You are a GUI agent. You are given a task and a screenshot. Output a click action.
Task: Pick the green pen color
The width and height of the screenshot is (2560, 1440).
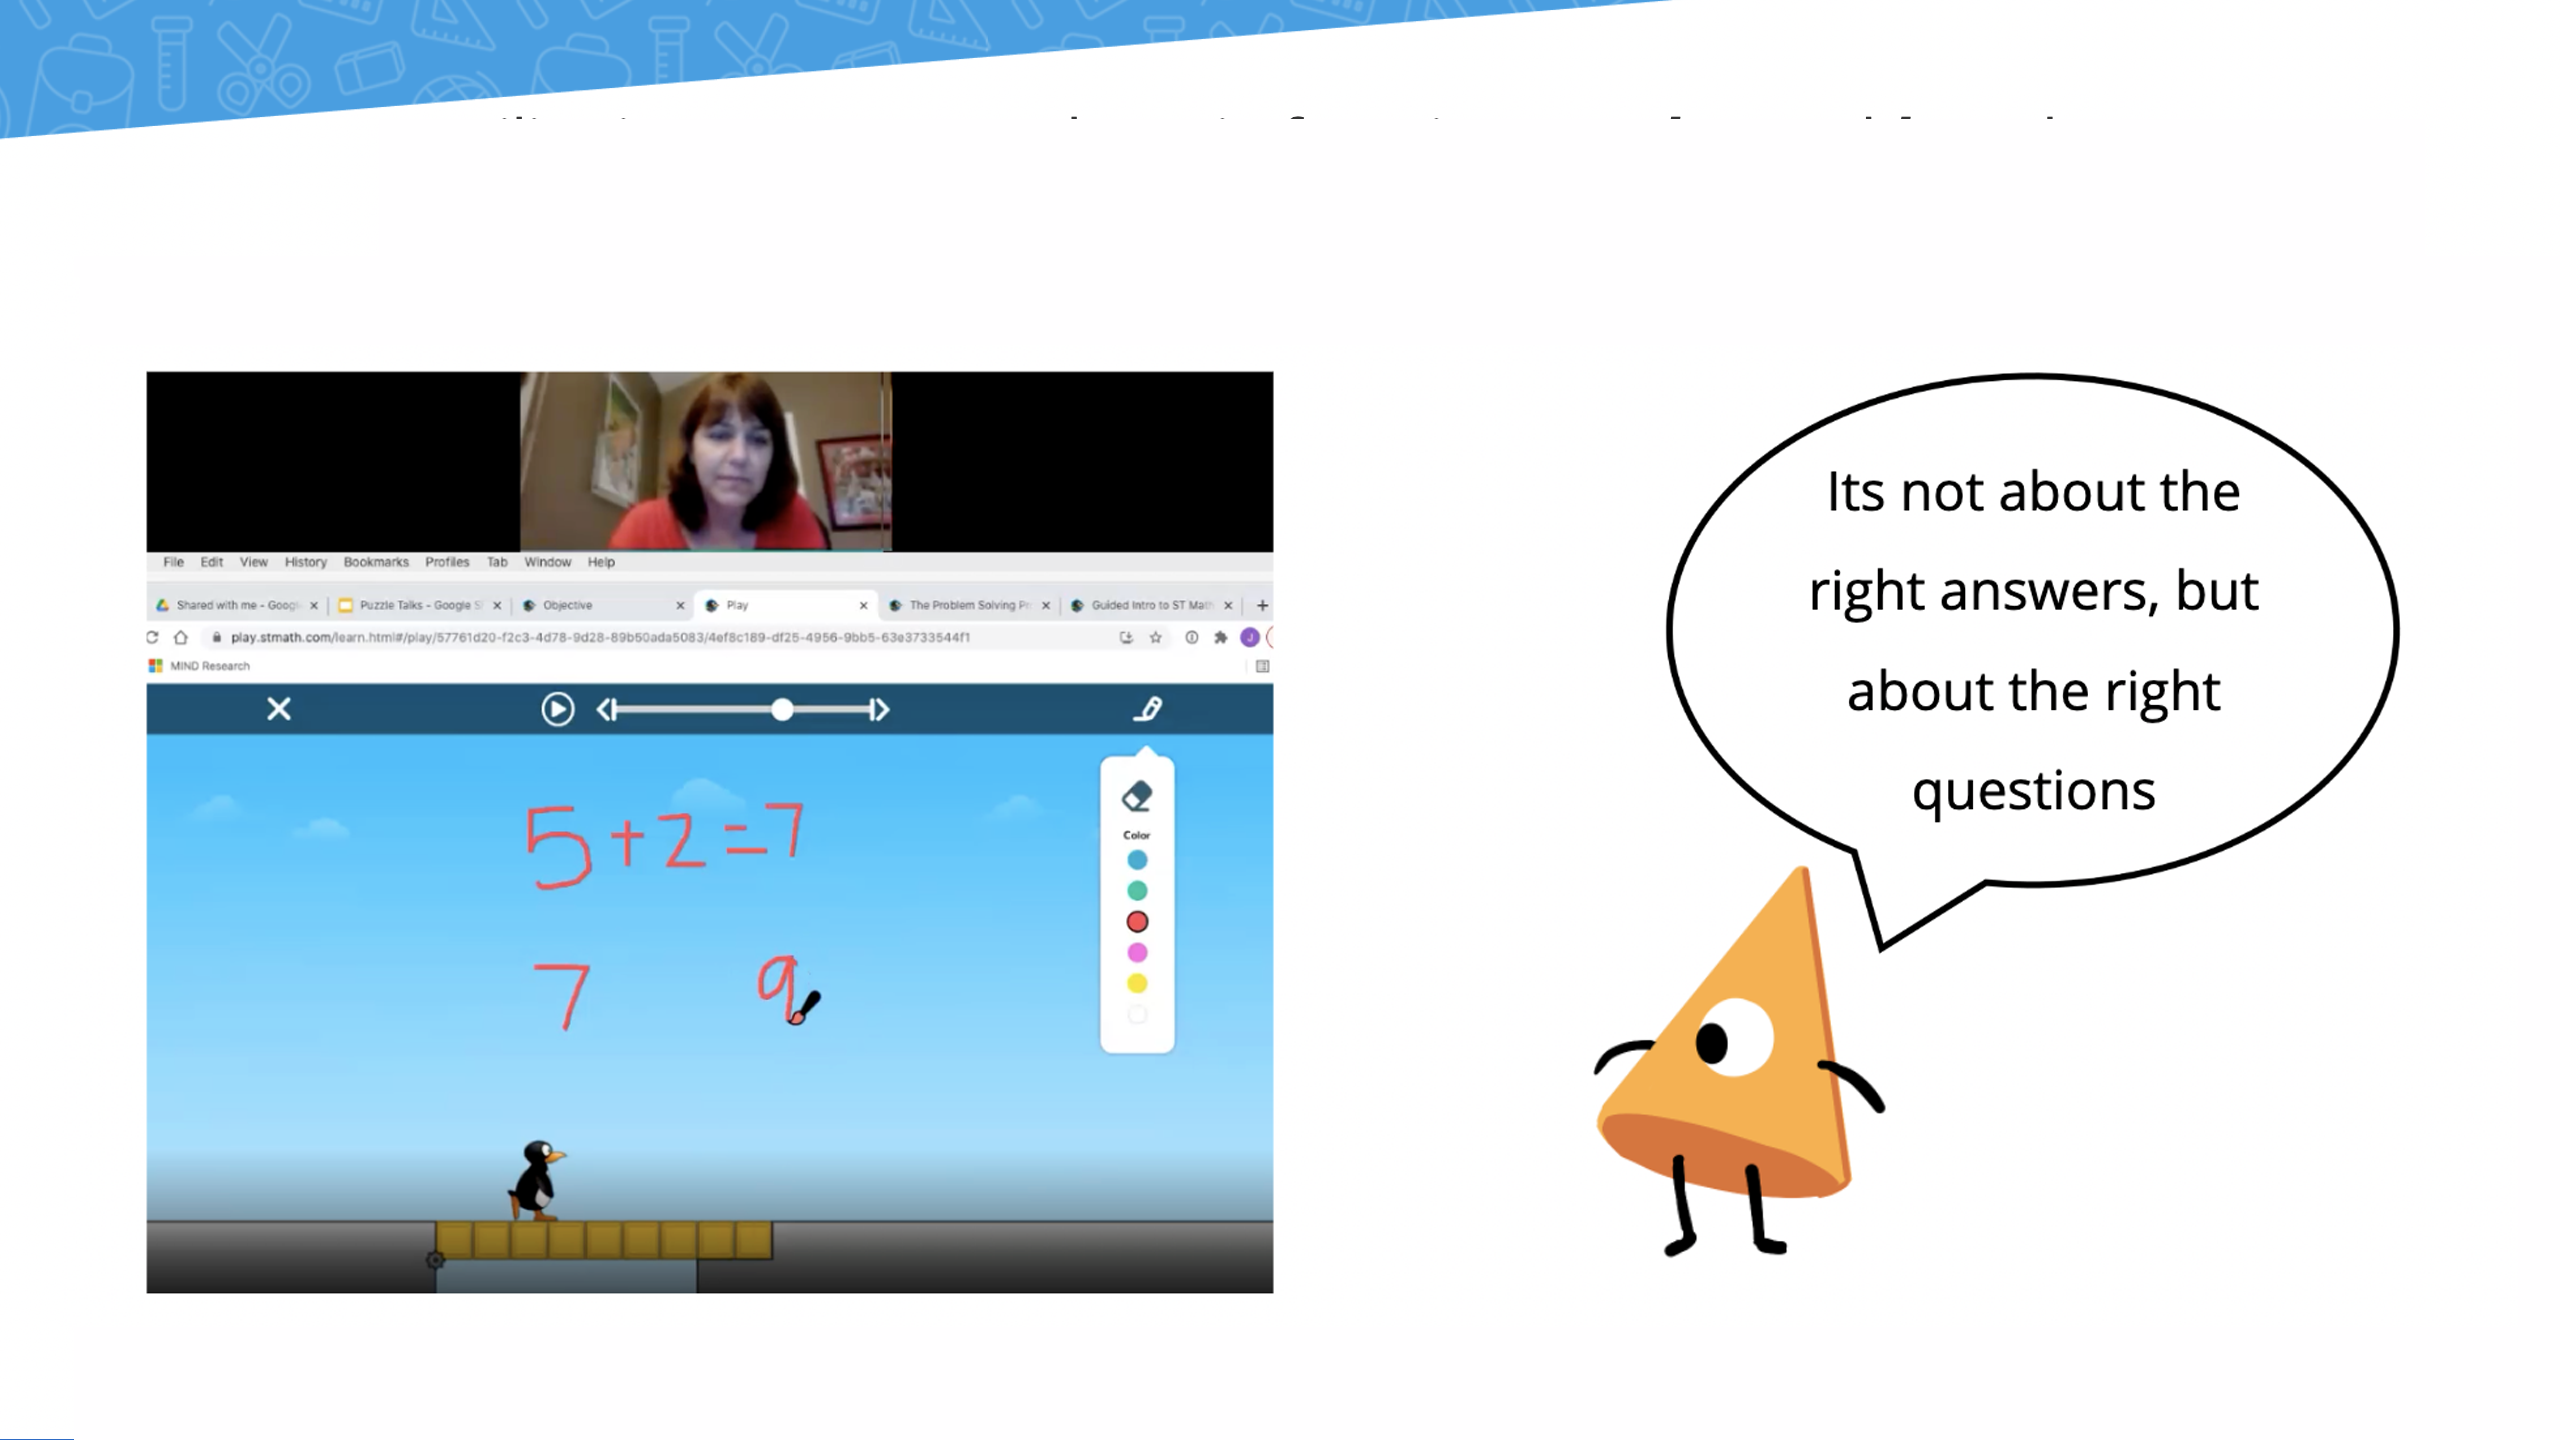[1137, 891]
